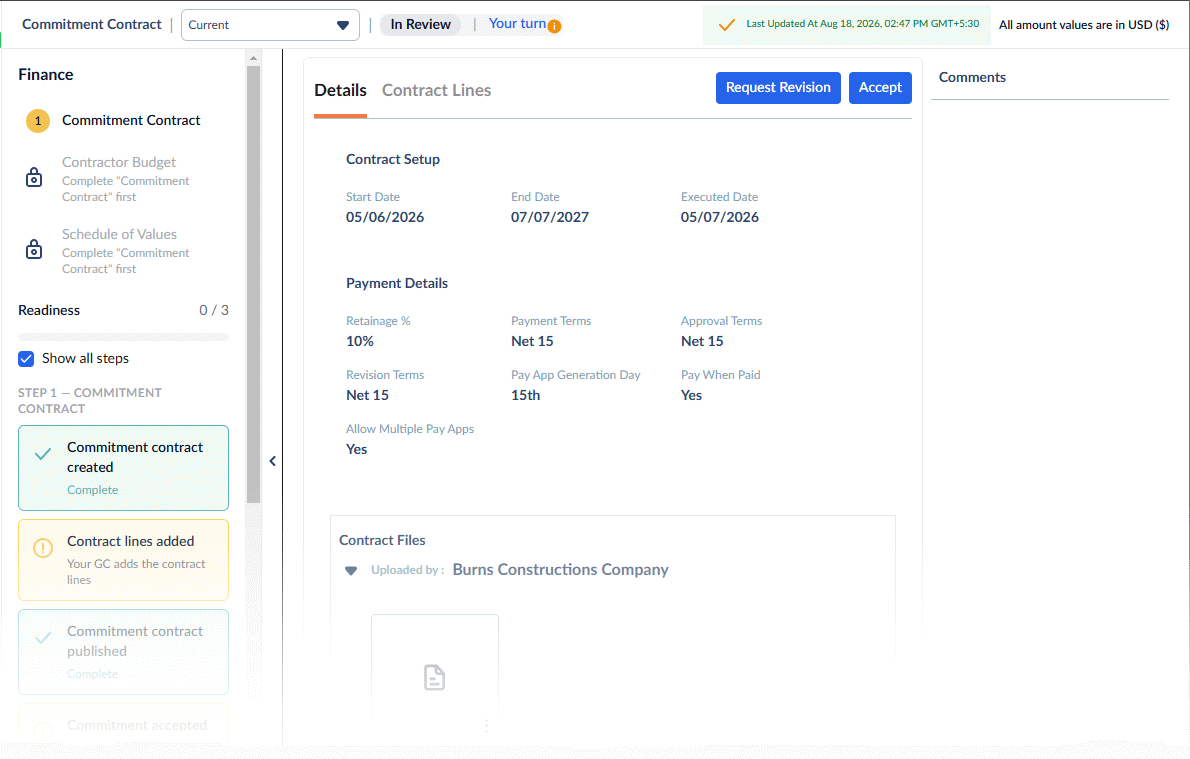Switch to the Contract Lines tab
Screen dimensions: 1190x759
(436, 90)
